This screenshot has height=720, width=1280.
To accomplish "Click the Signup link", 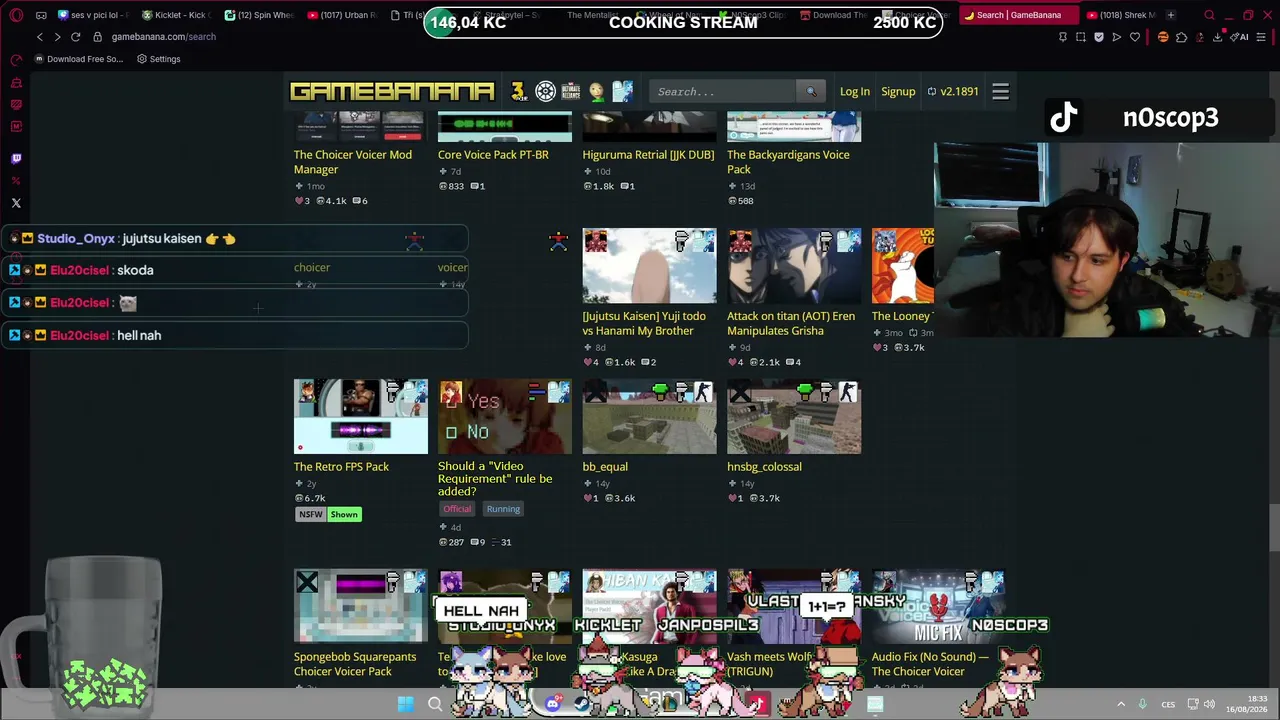I will click(x=898, y=92).
